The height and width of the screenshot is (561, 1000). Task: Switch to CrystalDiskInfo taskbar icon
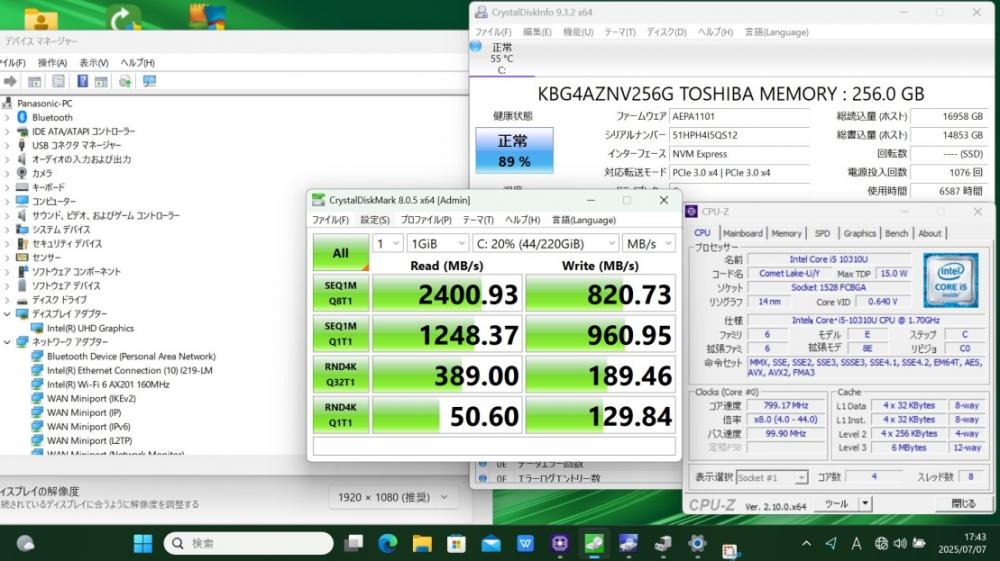[x=628, y=543]
